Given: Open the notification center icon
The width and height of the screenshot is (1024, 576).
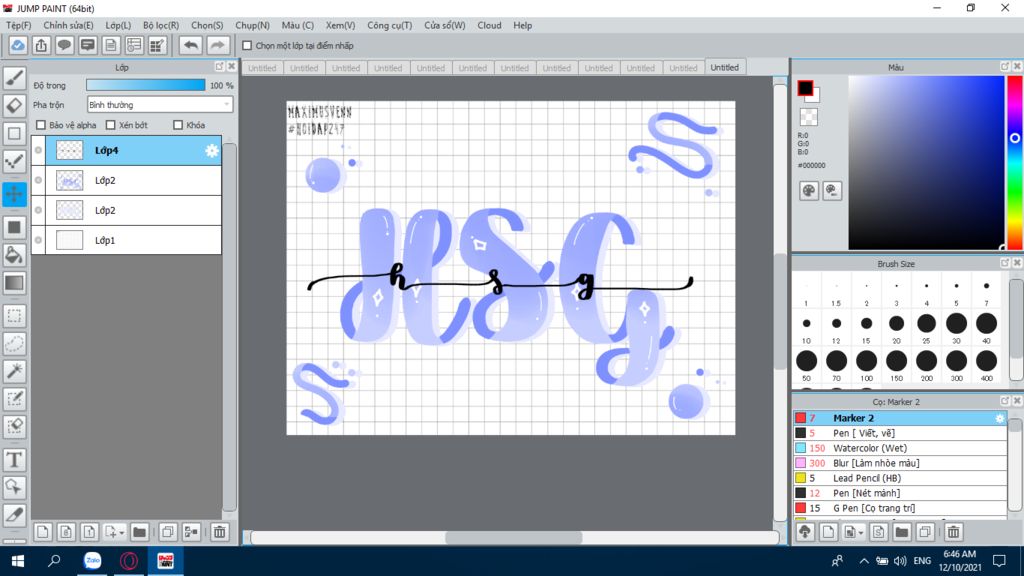Looking at the screenshot, I should click(x=999, y=561).
